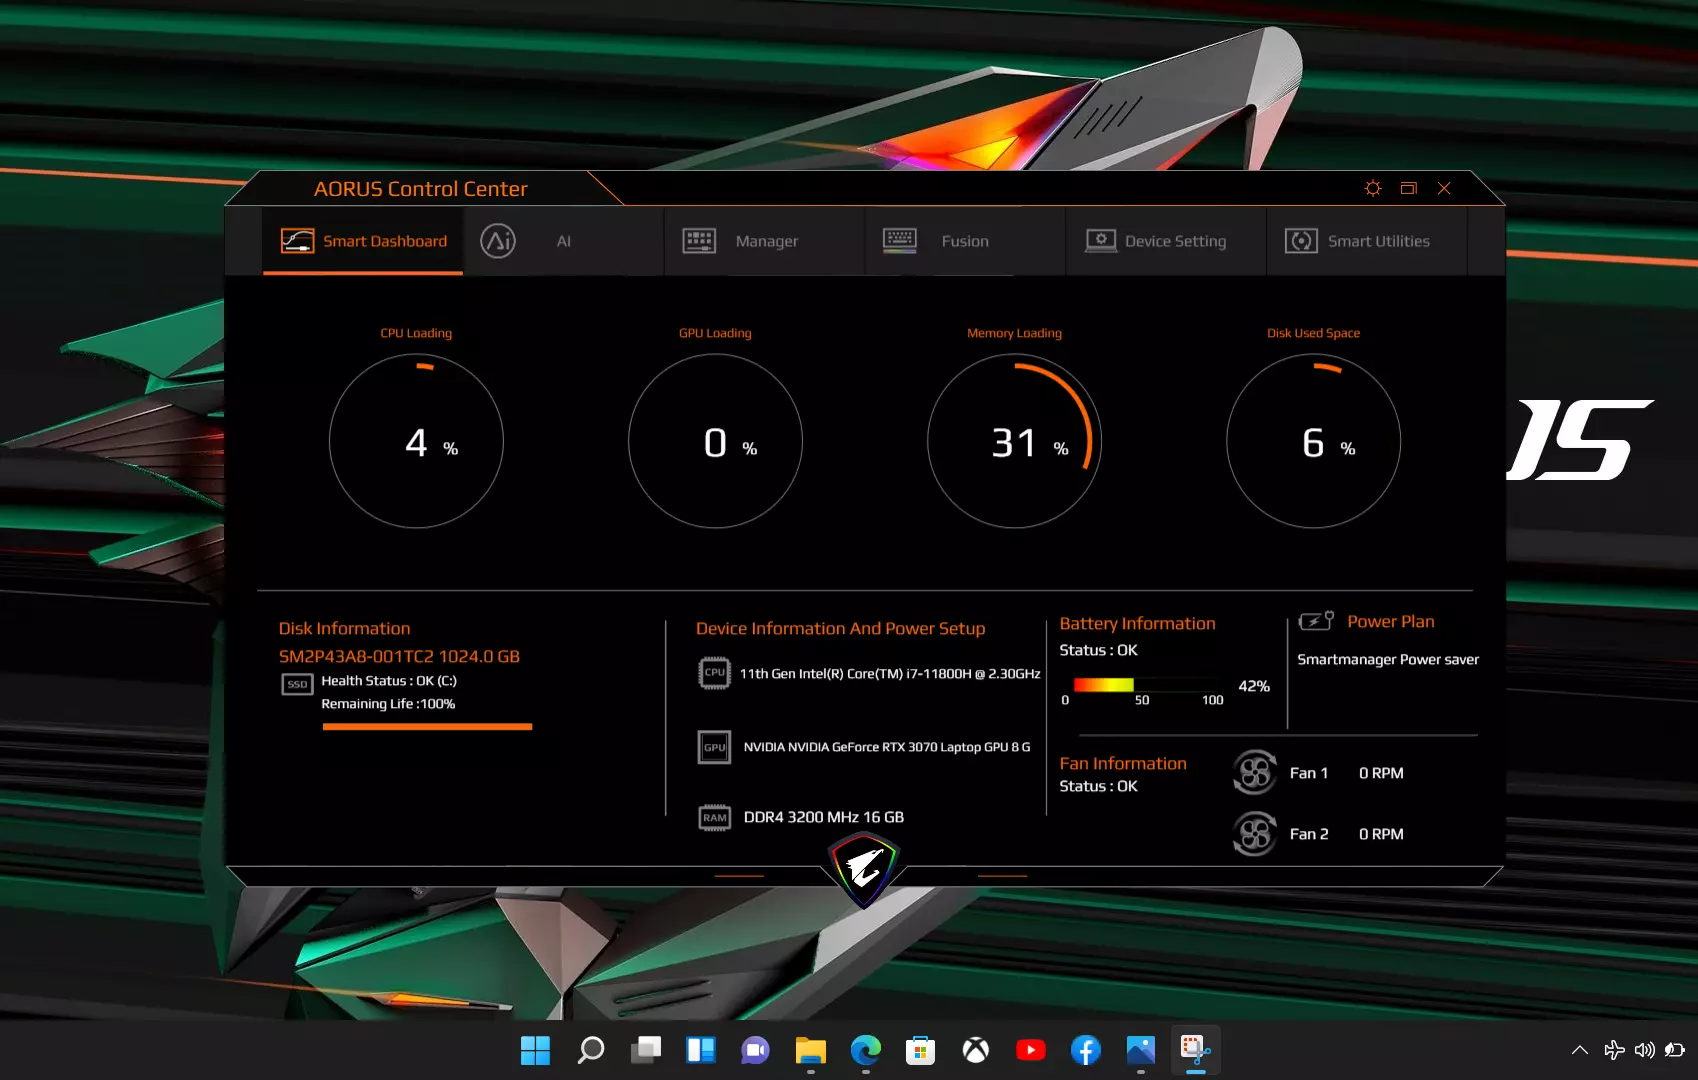Open Microsoft Edge from the taskbar
Image resolution: width=1698 pixels, height=1080 pixels.
pos(865,1050)
